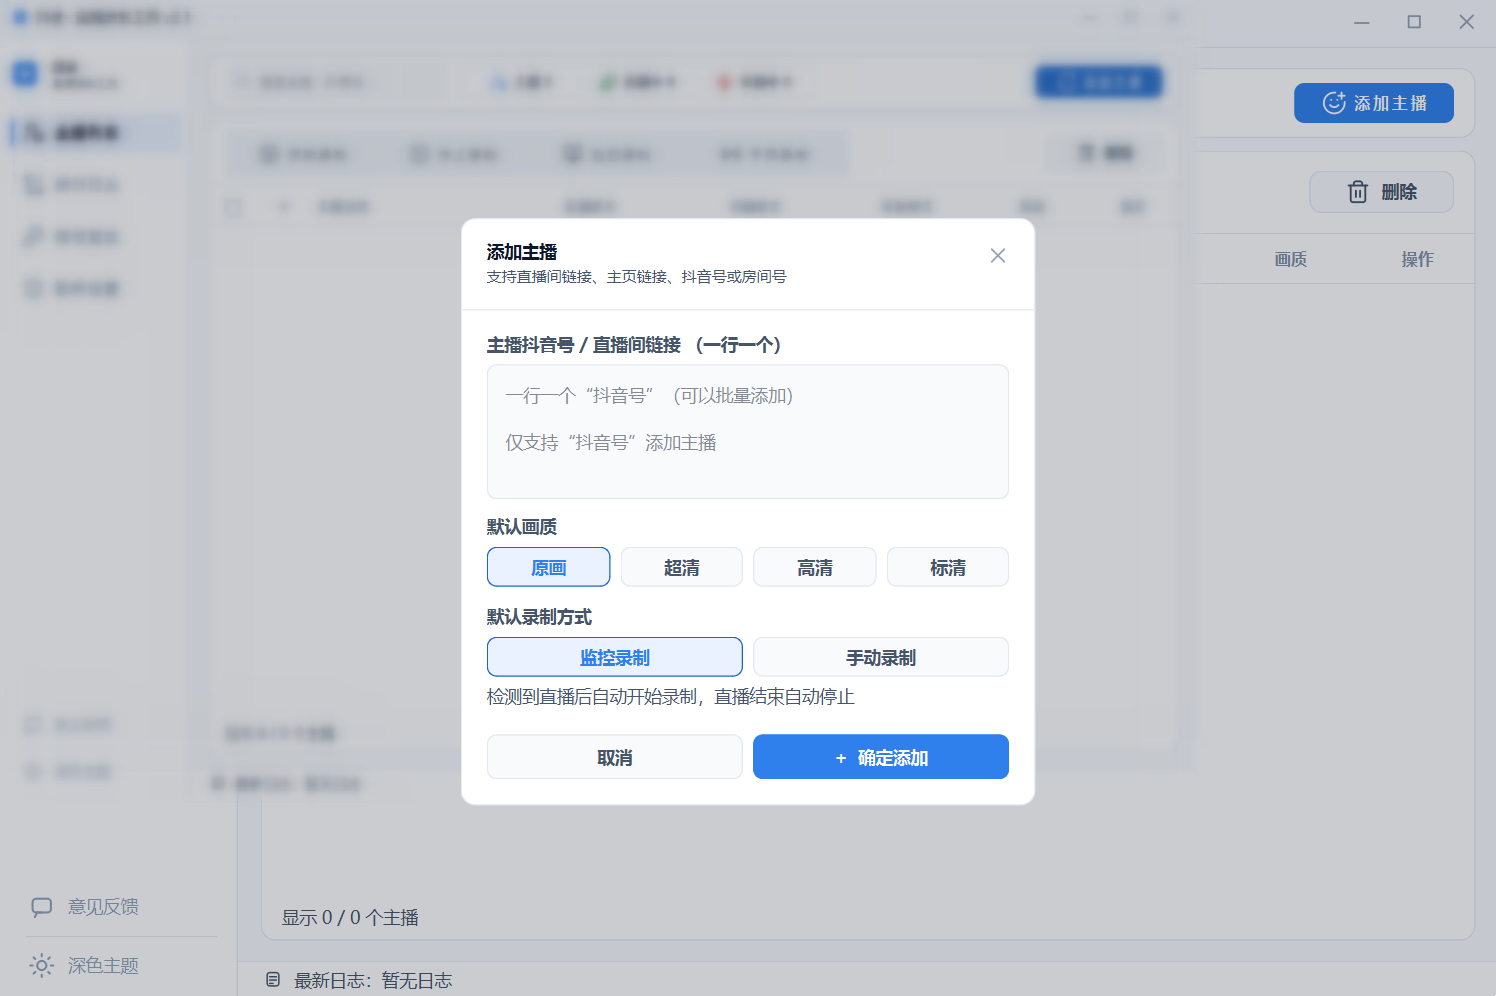This screenshot has width=1496, height=996.
Task: Confirm with 确定添加 button
Action: 881,757
